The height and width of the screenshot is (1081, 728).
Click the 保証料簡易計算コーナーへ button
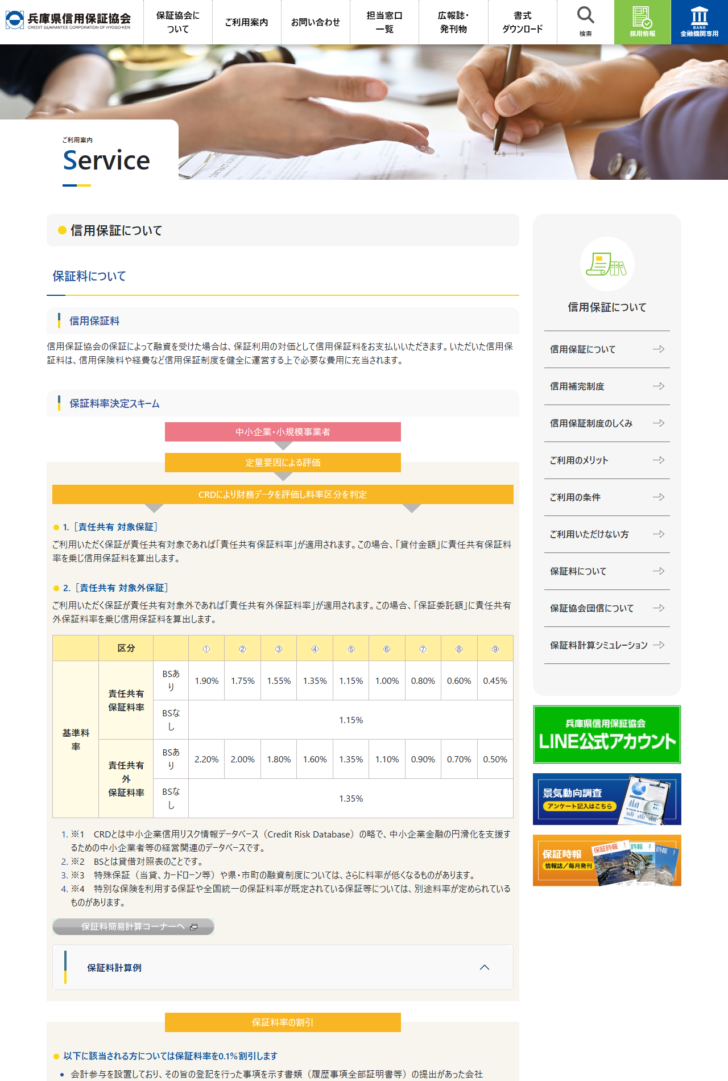pyautogui.click(x=133, y=927)
